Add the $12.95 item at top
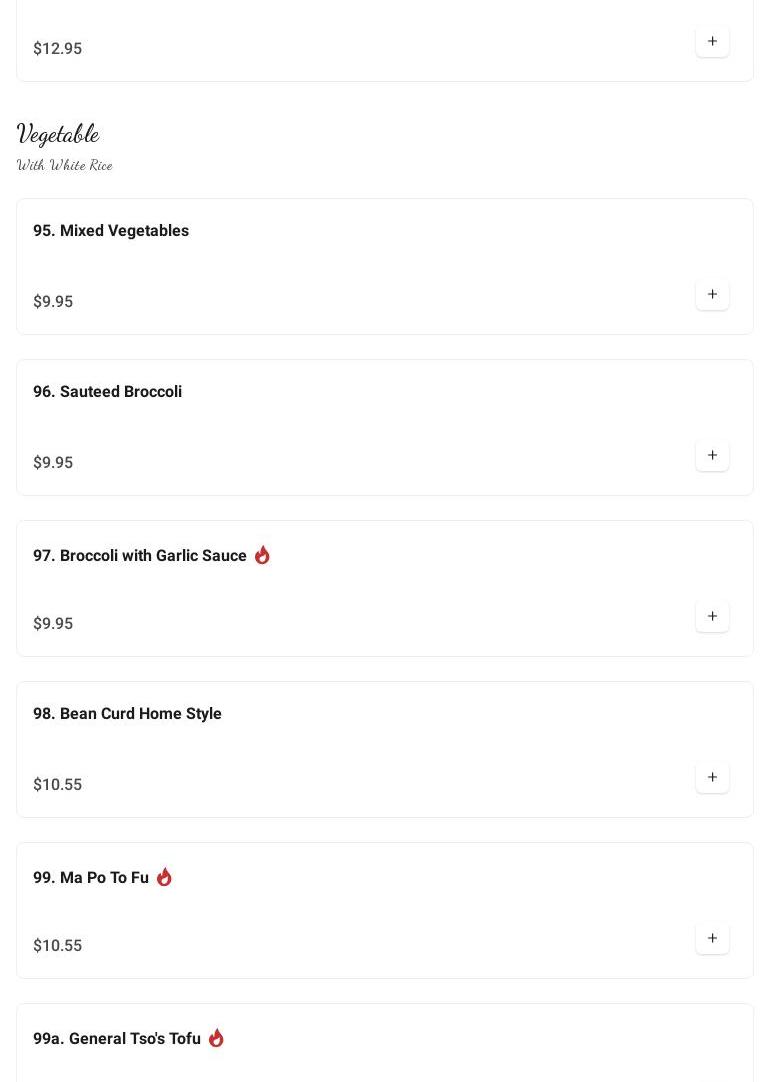The width and height of the screenshot is (770, 1082). pos(712,42)
